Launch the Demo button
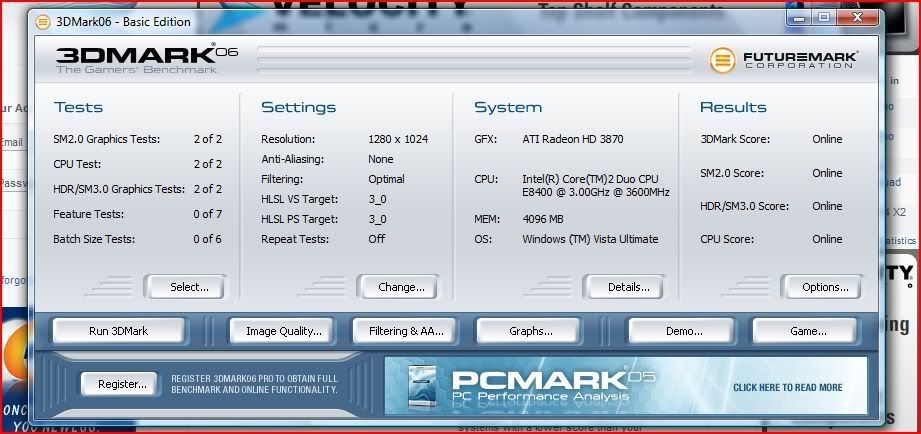The height and width of the screenshot is (434, 921). point(681,331)
